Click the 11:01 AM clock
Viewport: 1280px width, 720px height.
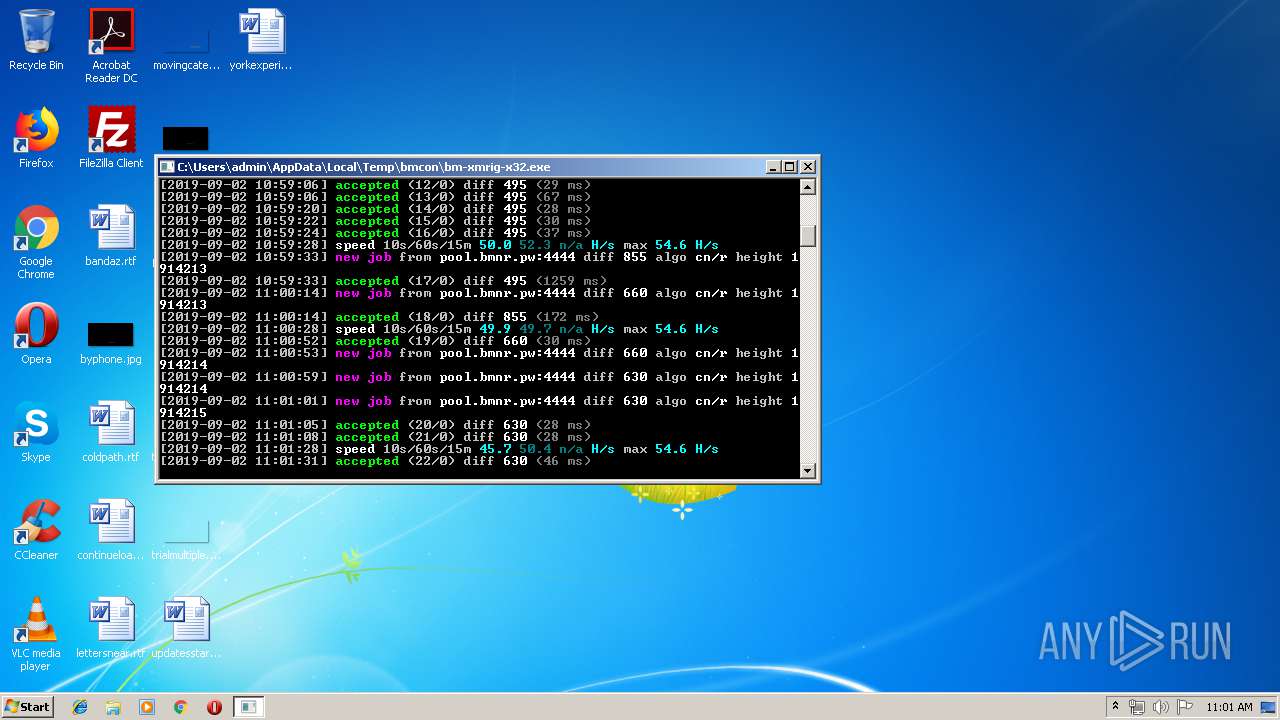[1229, 707]
